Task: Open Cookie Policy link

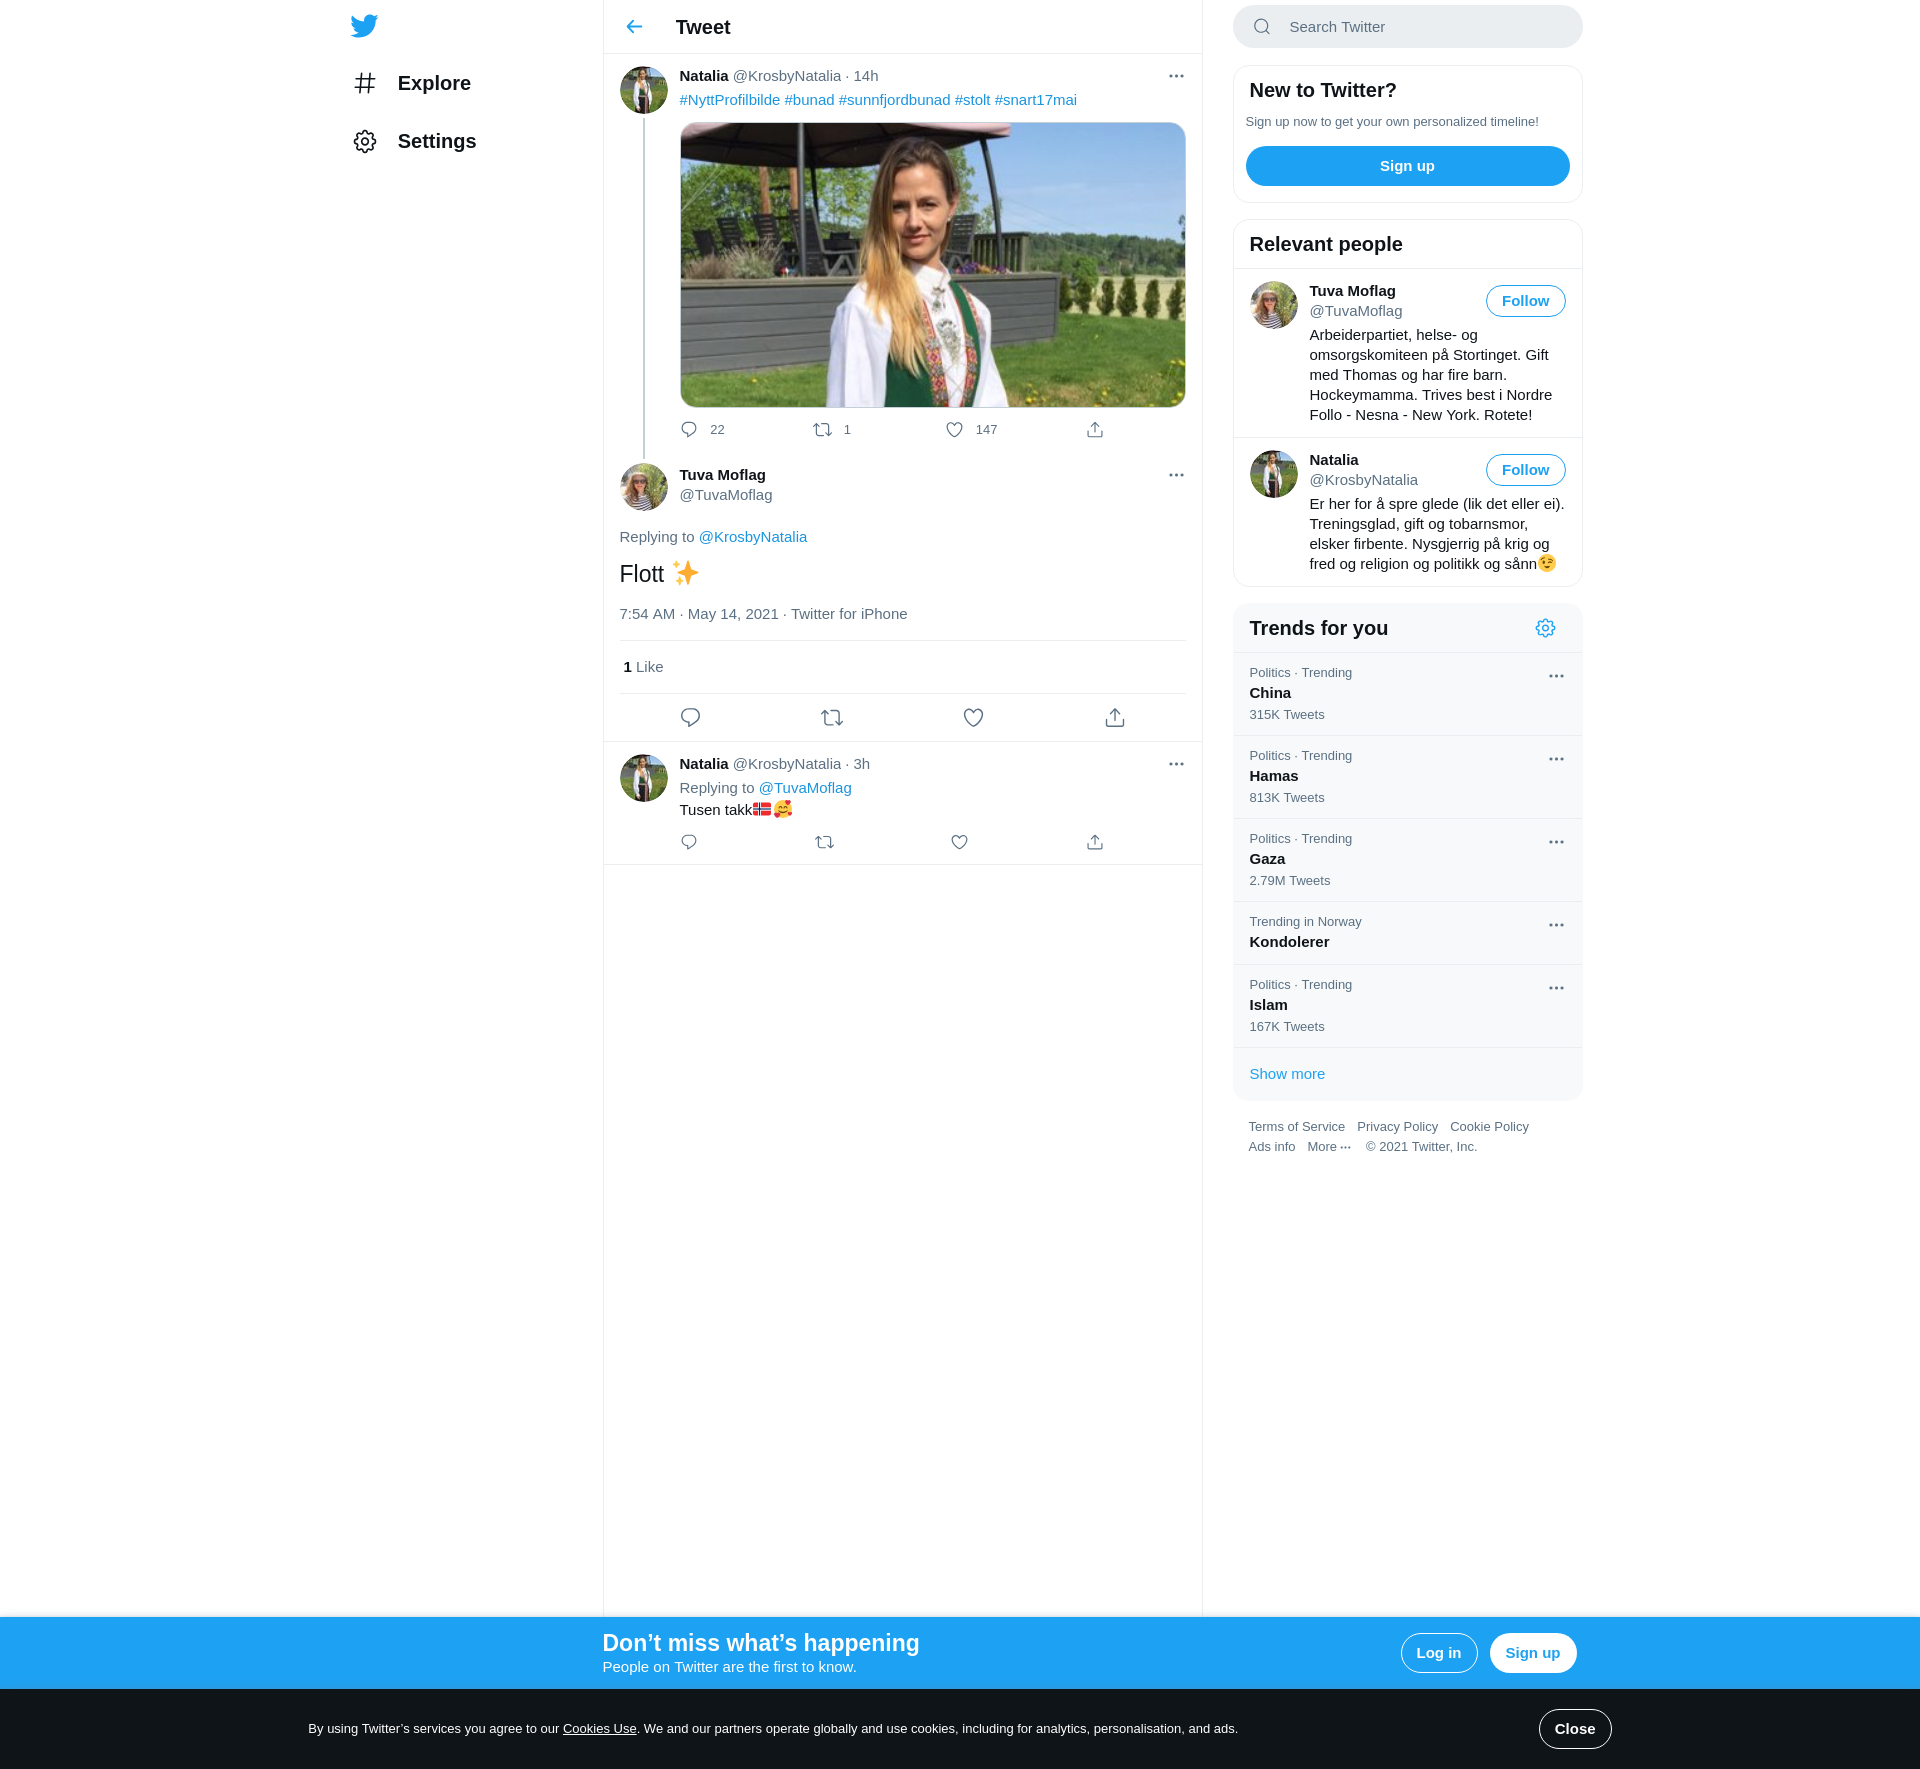Action: [x=1489, y=1127]
